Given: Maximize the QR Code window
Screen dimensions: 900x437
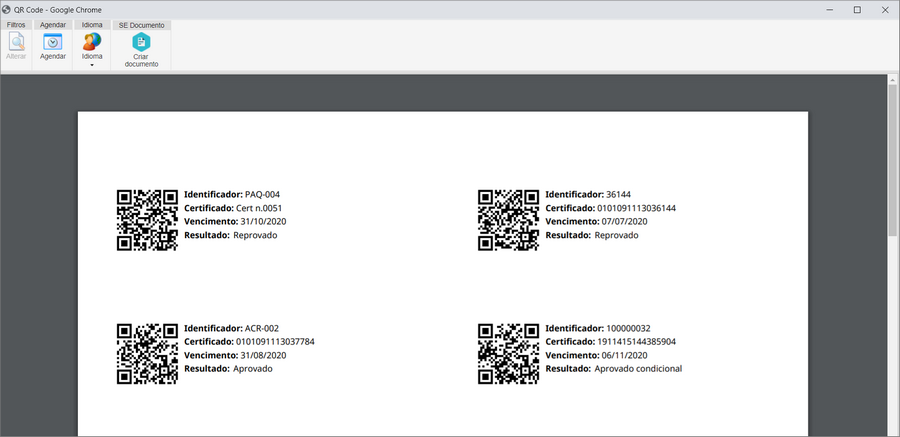Looking at the screenshot, I should click(857, 10).
